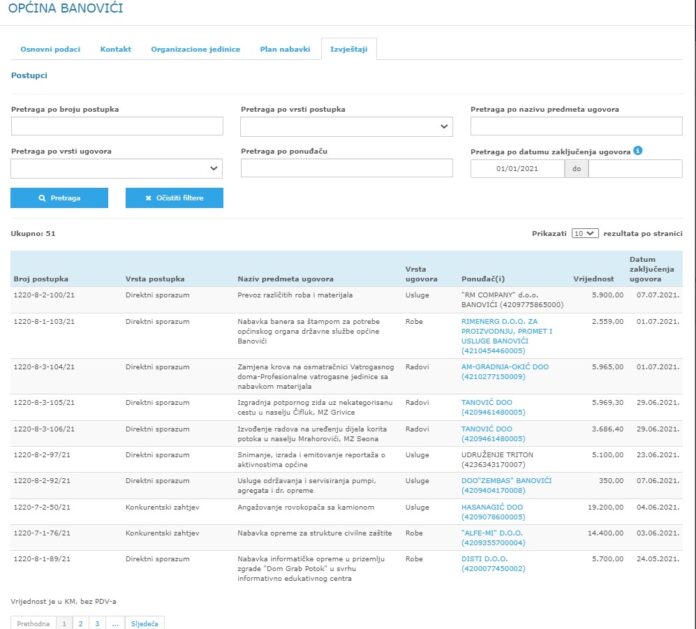Click the 'Pretraga po ponuđaču' input box
The width and height of the screenshot is (696, 629).
[346, 168]
